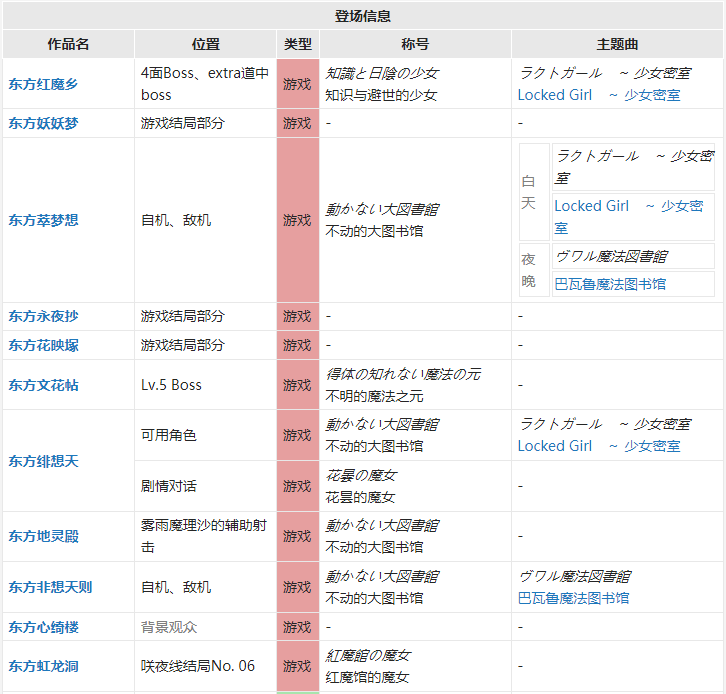726x694 pixels.
Task: Open the 东方永夜抄 link
Action: pos(43,316)
